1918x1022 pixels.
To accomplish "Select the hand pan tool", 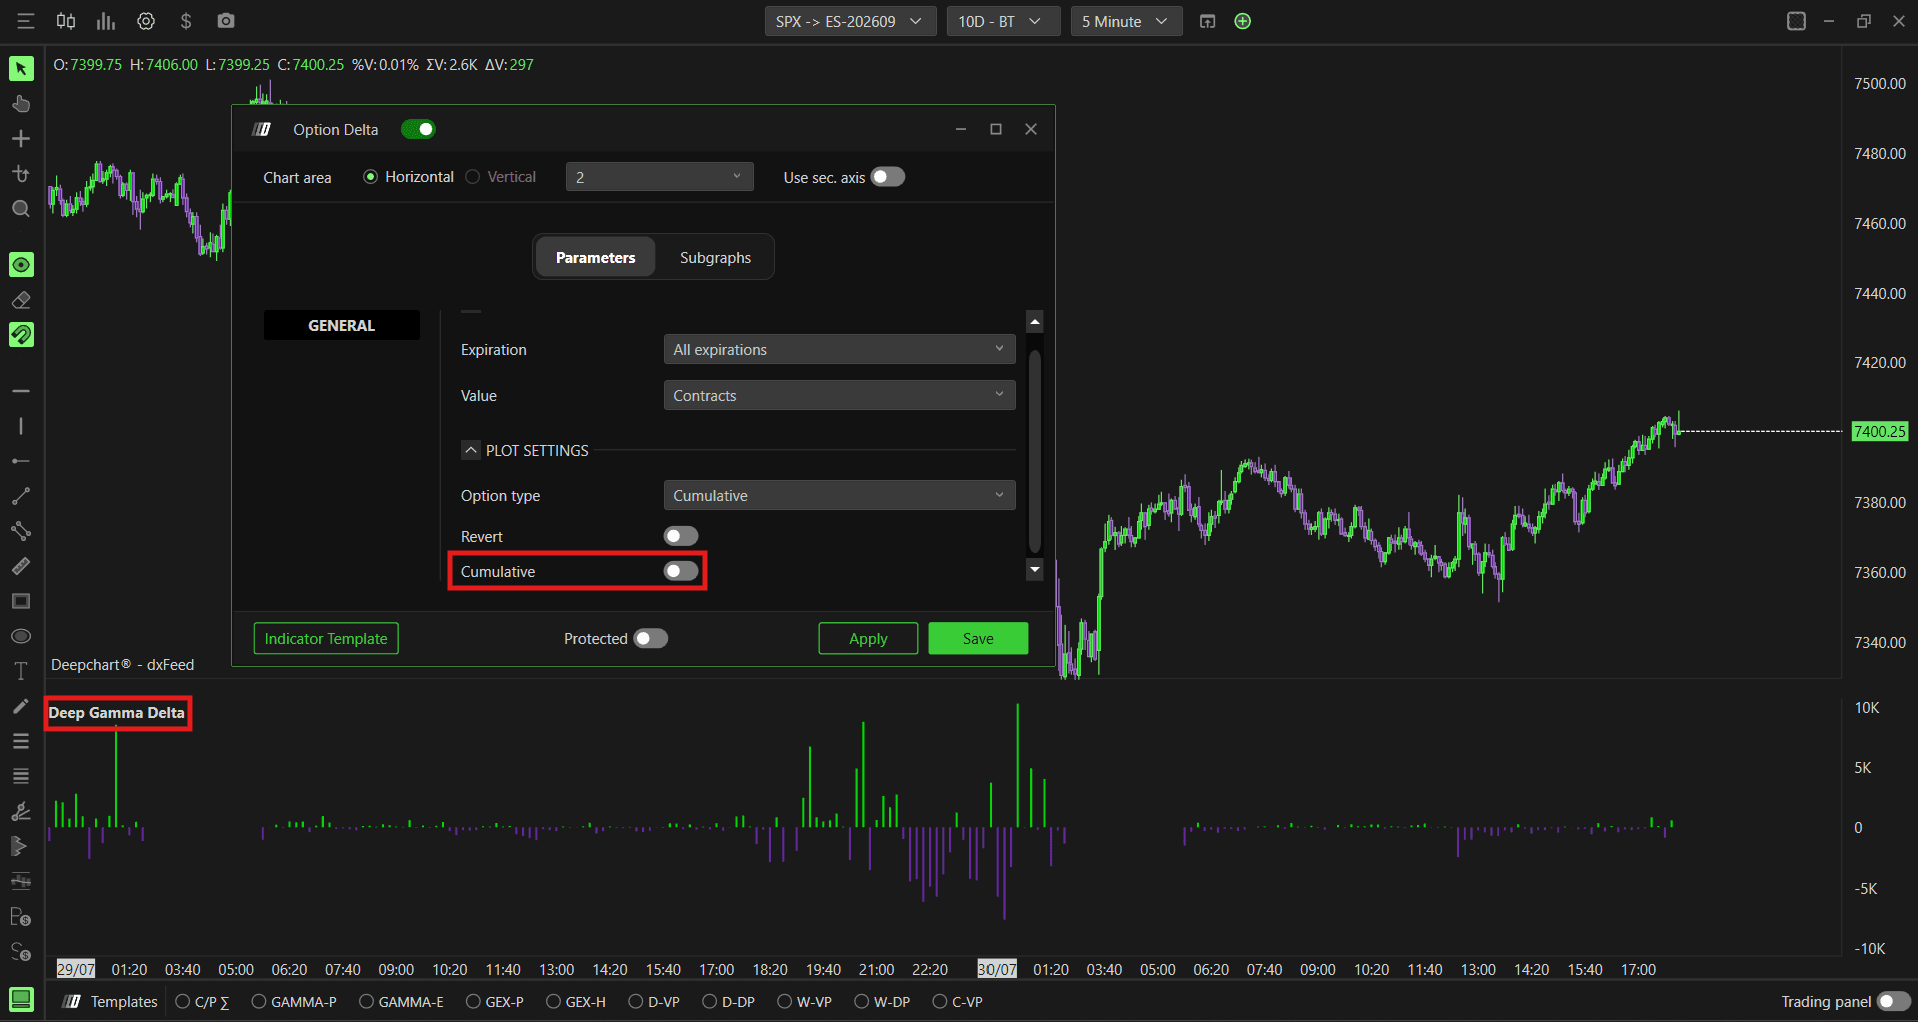I will [21, 104].
